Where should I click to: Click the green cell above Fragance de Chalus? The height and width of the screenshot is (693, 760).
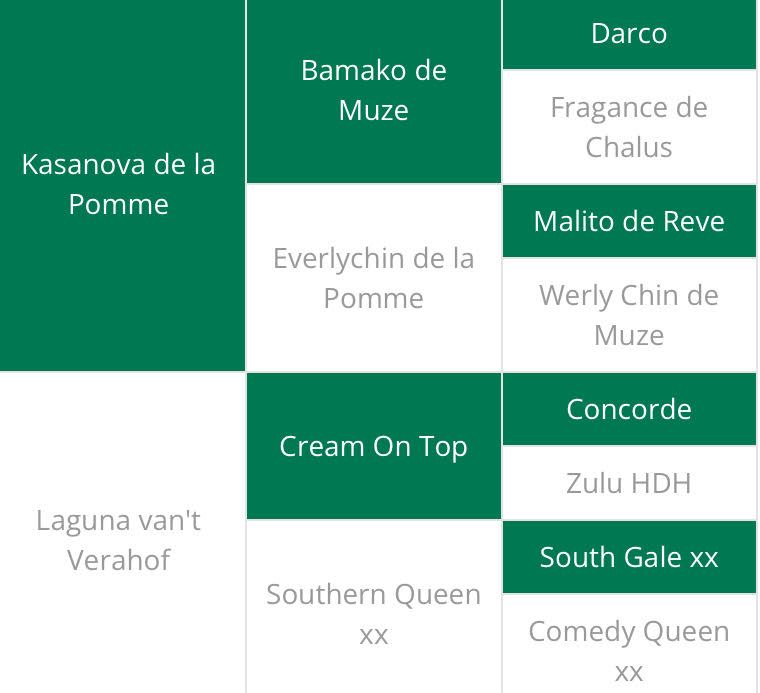629,34
